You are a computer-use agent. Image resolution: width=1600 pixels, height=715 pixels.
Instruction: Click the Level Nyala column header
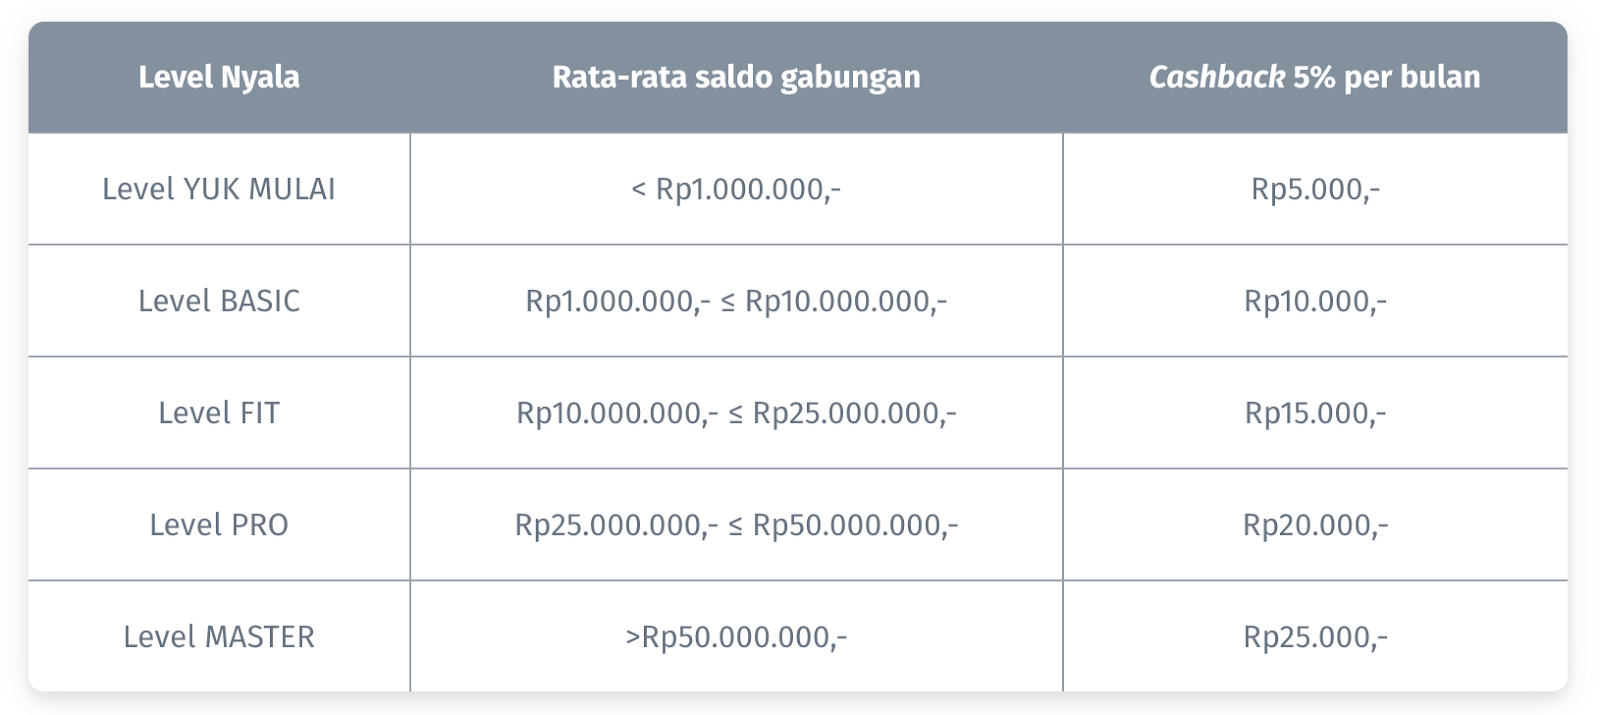tap(219, 77)
